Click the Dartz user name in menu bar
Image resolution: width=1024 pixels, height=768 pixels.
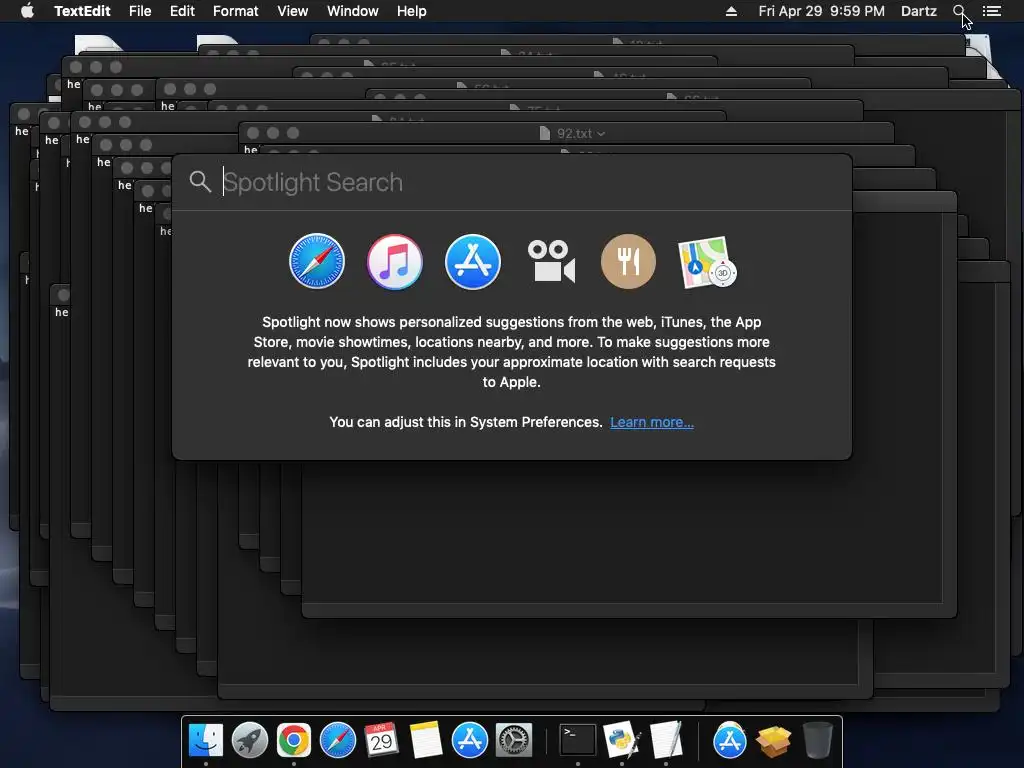[919, 11]
